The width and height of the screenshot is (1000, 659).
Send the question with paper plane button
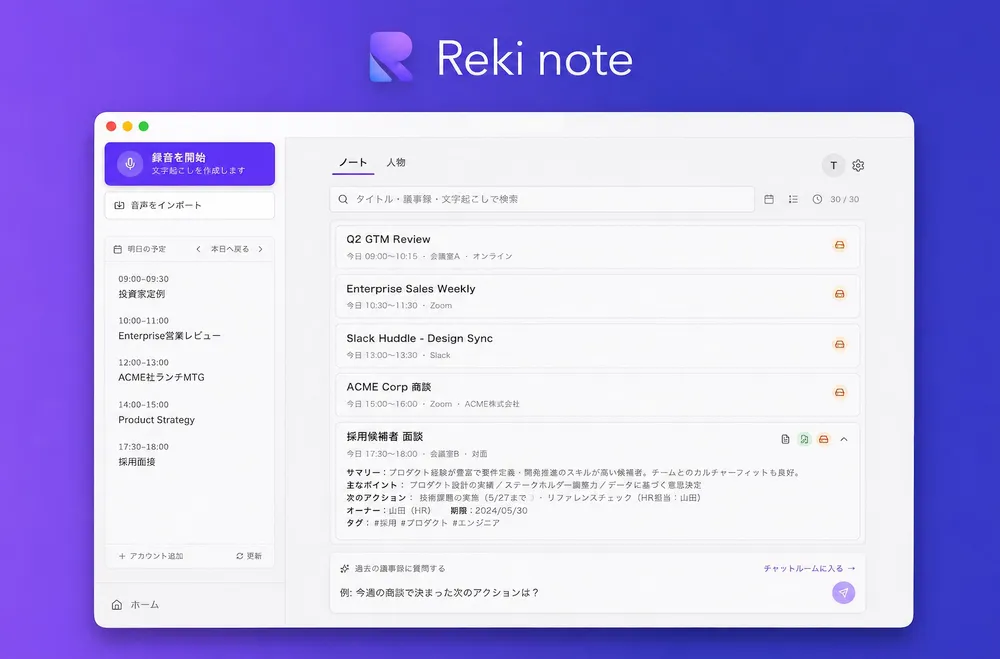point(844,593)
